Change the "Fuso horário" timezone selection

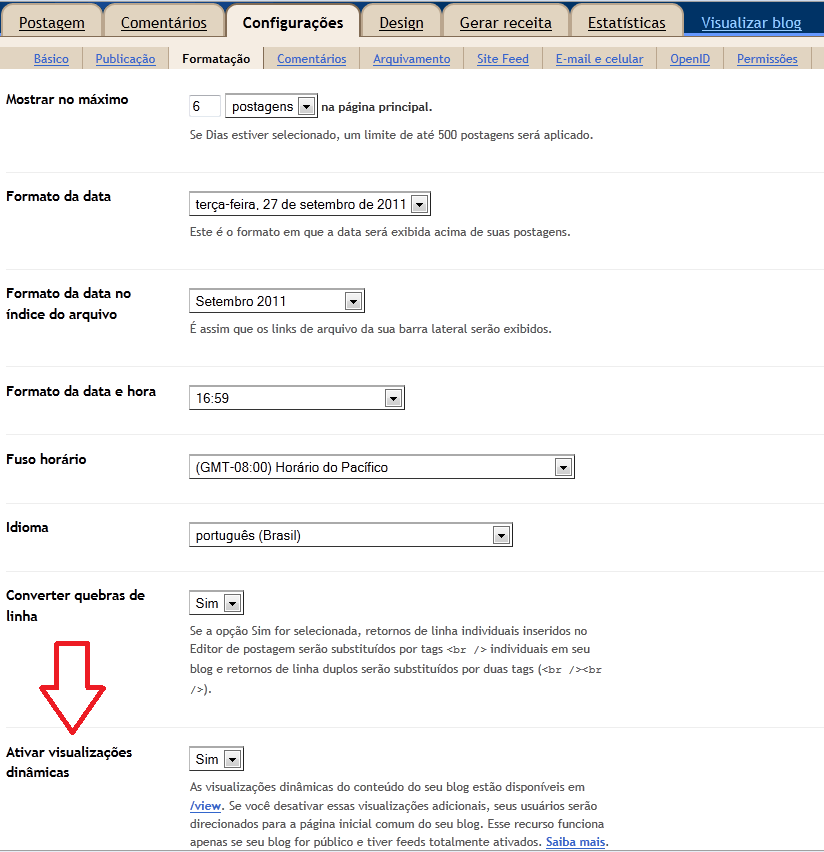[565, 466]
